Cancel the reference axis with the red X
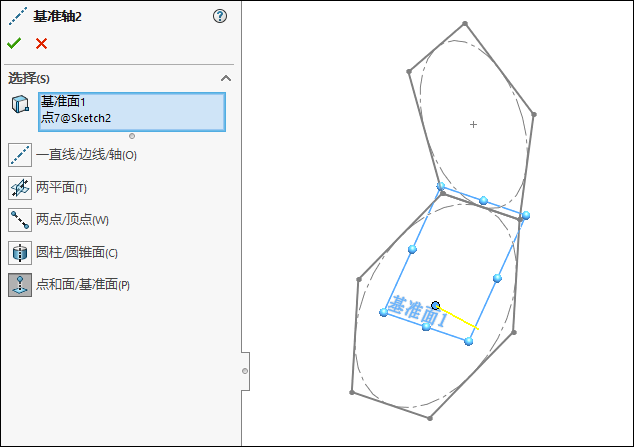The height and width of the screenshot is (447, 634). coord(41,43)
